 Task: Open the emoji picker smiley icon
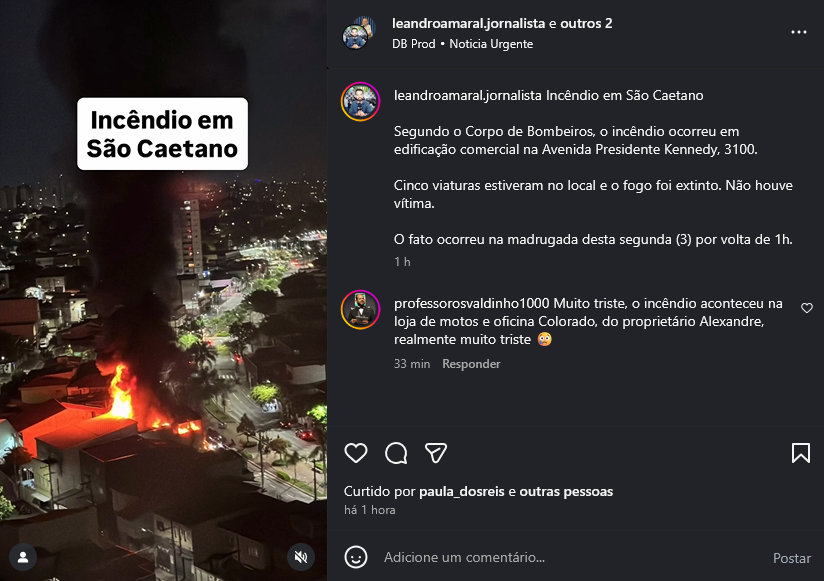(356, 557)
